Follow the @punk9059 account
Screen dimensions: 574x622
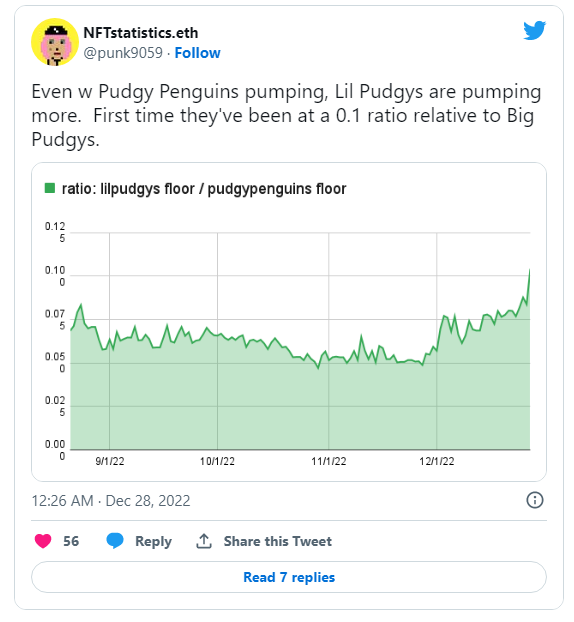pyautogui.click(x=198, y=53)
